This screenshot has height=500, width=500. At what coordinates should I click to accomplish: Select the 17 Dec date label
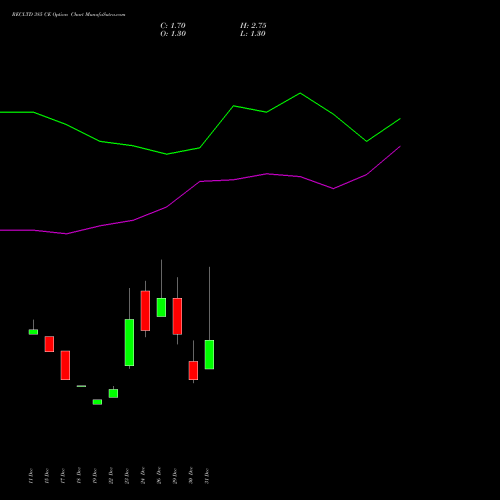63,476
